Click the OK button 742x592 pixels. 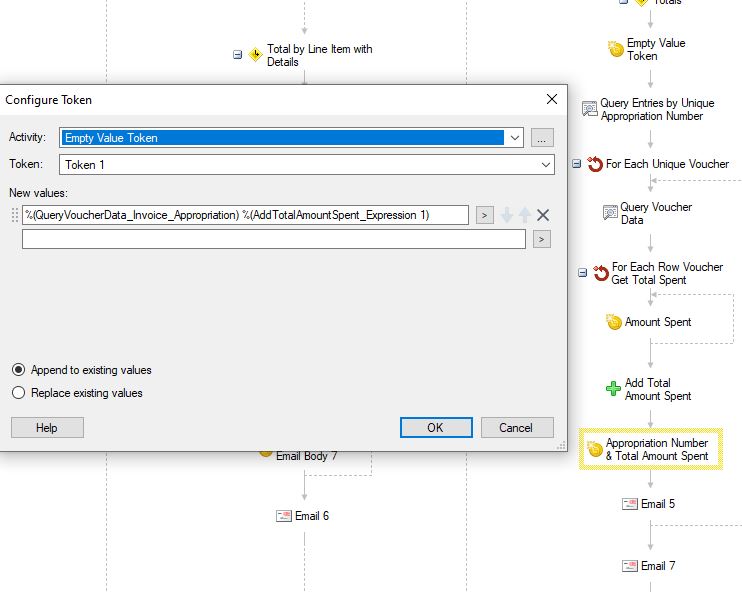(x=436, y=428)
